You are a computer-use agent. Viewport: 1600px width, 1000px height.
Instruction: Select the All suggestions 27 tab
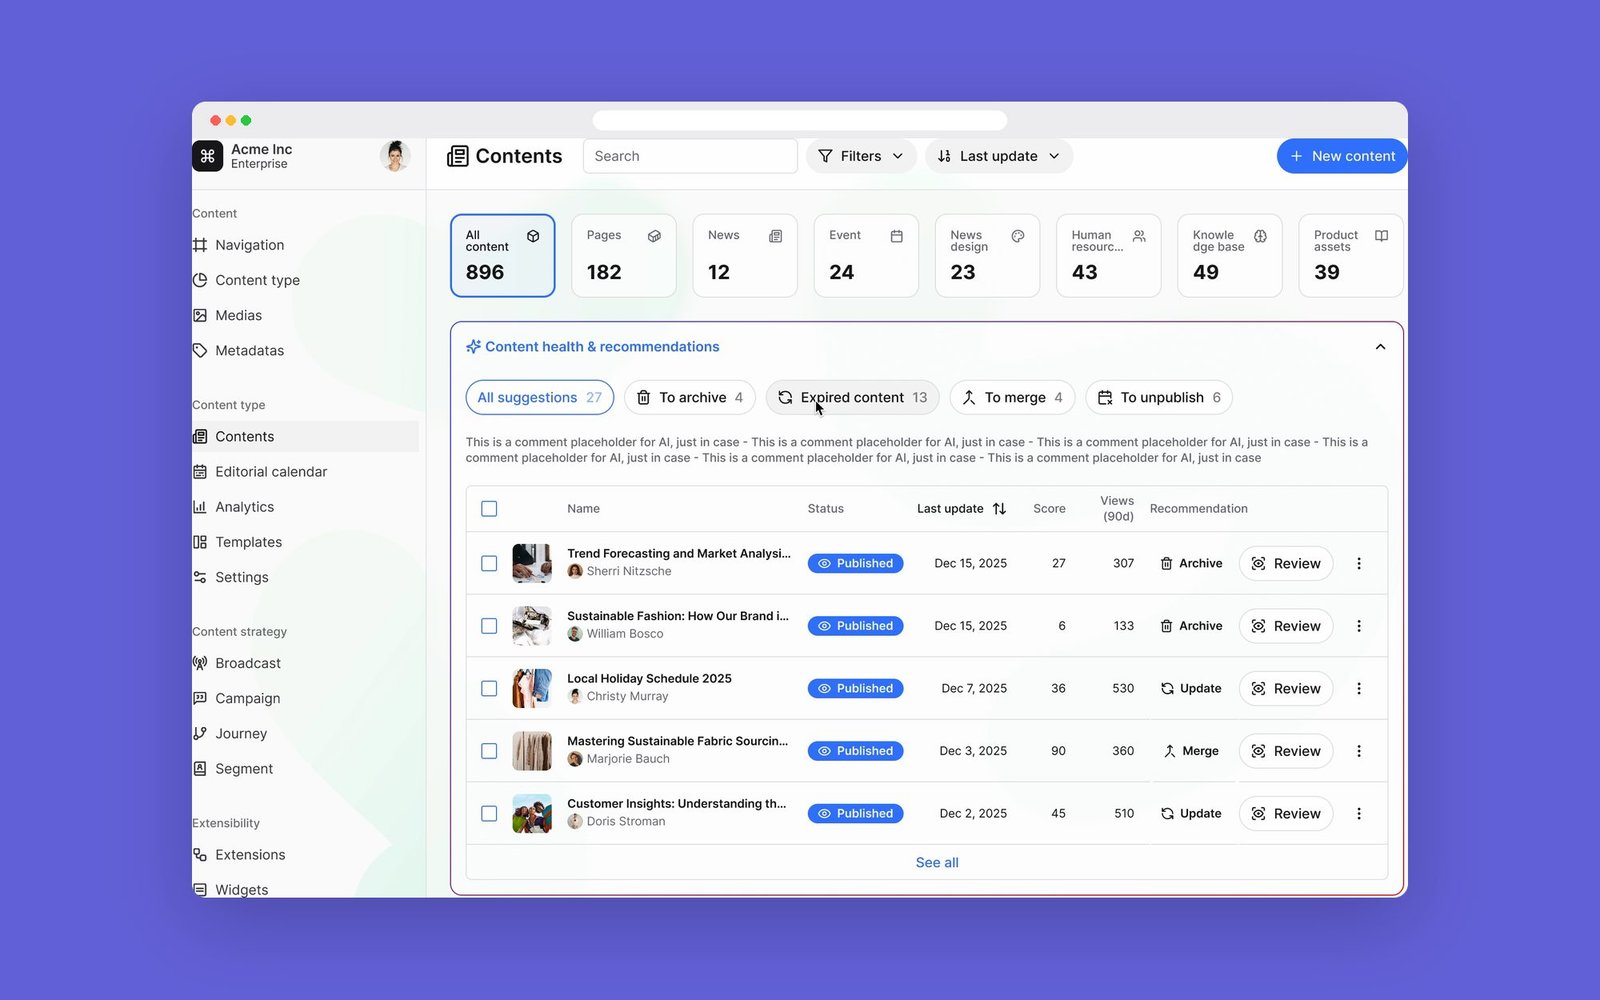tap(540, 397)
